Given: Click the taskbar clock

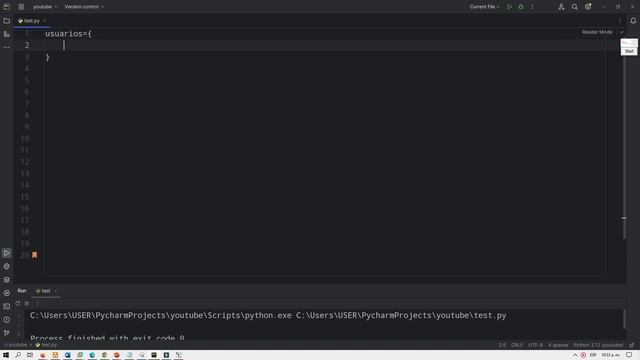Looking at the screenshot, I should tap(610, 355).
